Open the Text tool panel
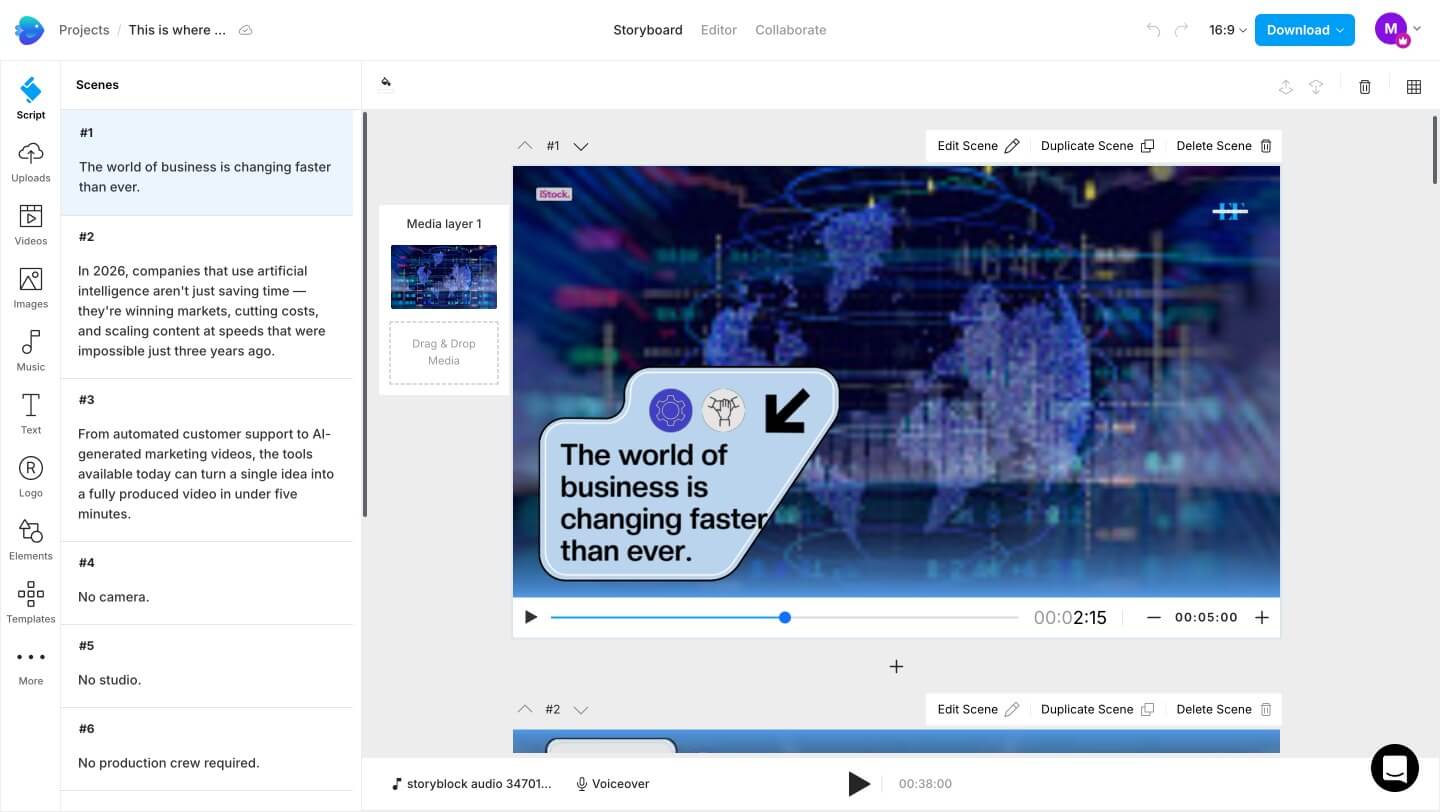This screenshot has height=812, width=1440. pyautogui.click(x=31, y=414)
